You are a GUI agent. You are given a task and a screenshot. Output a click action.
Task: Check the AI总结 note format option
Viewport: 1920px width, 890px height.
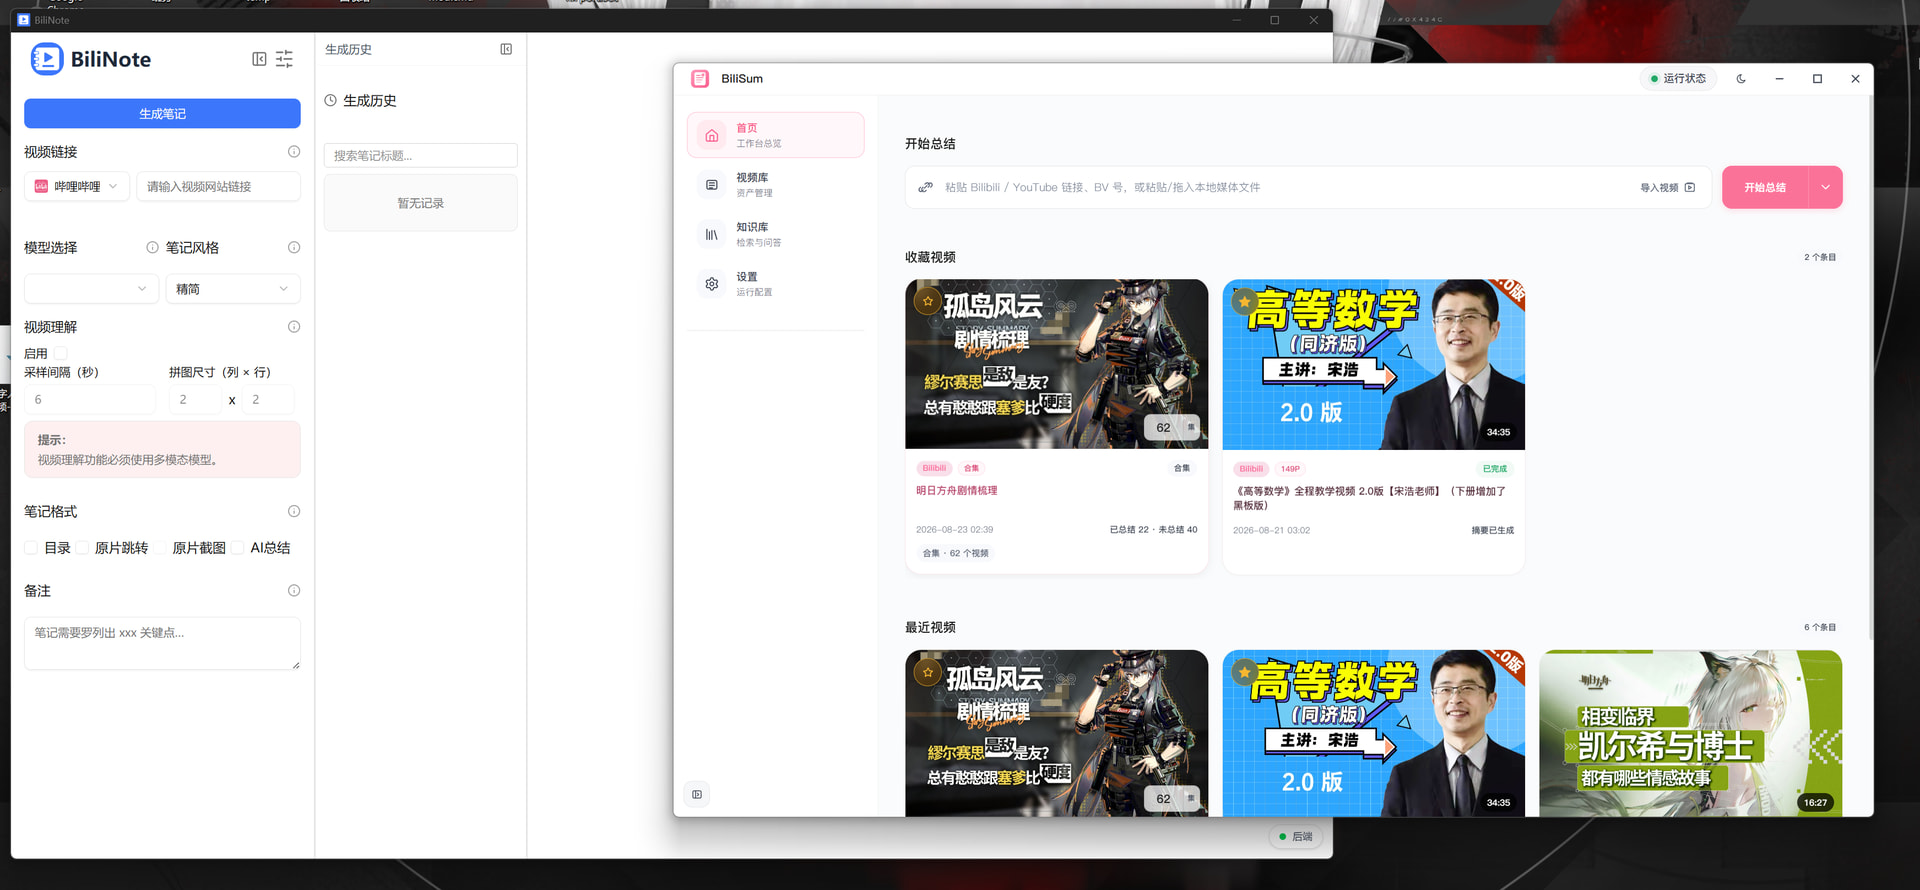point(238,548)
